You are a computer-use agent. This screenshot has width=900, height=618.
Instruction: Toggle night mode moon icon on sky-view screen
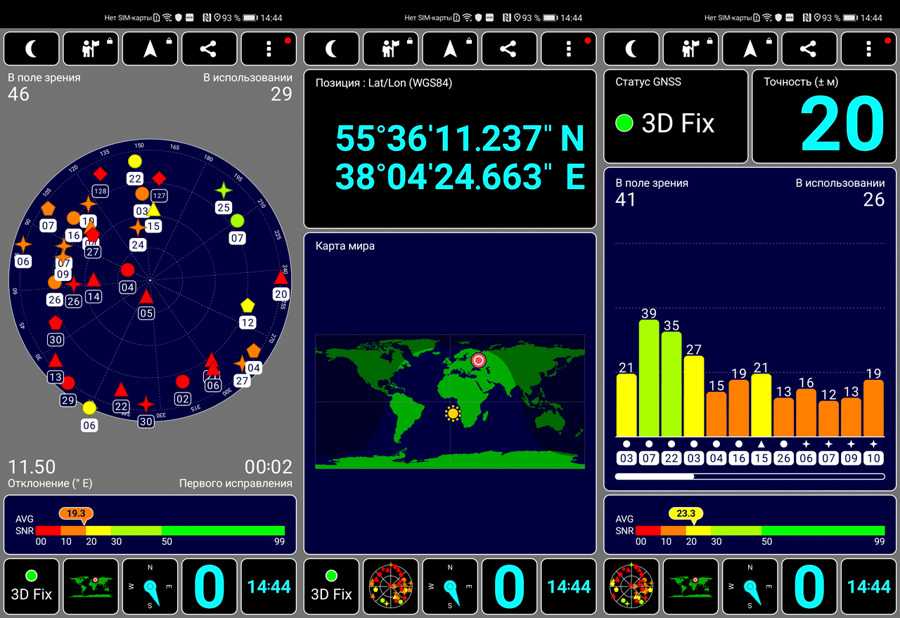(x=31, y=48)
